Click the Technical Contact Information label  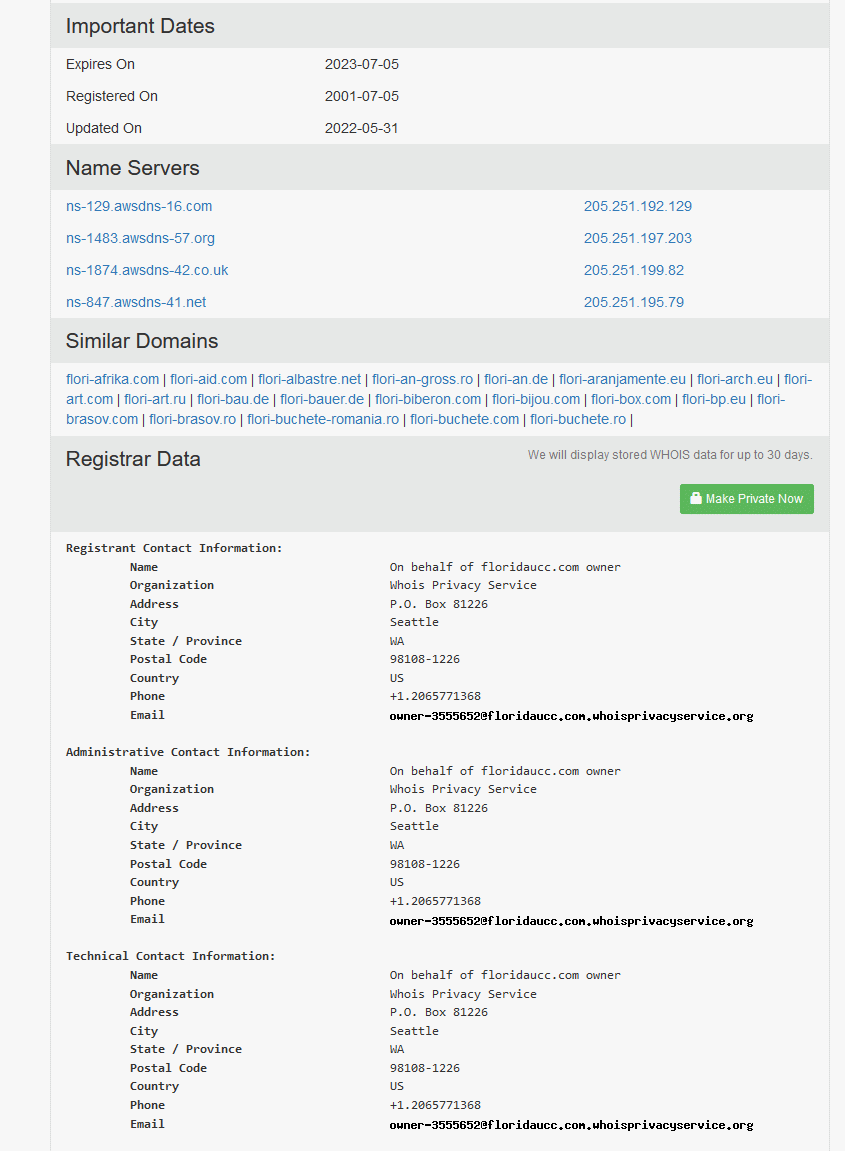[x=170, y=956]
